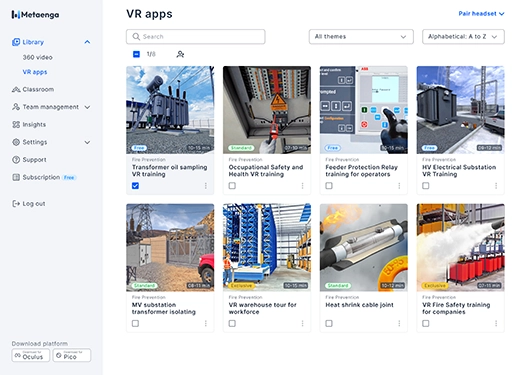Click the Free badge next to Subscription
This screenshot has height=375, width=528.
click(x=69, y=177)
